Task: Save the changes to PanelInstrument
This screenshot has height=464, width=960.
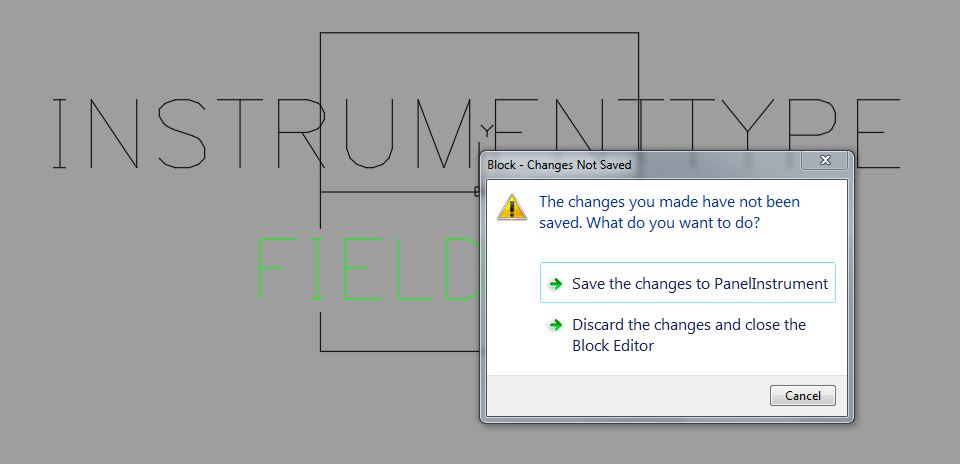Action: pos(688,283)
